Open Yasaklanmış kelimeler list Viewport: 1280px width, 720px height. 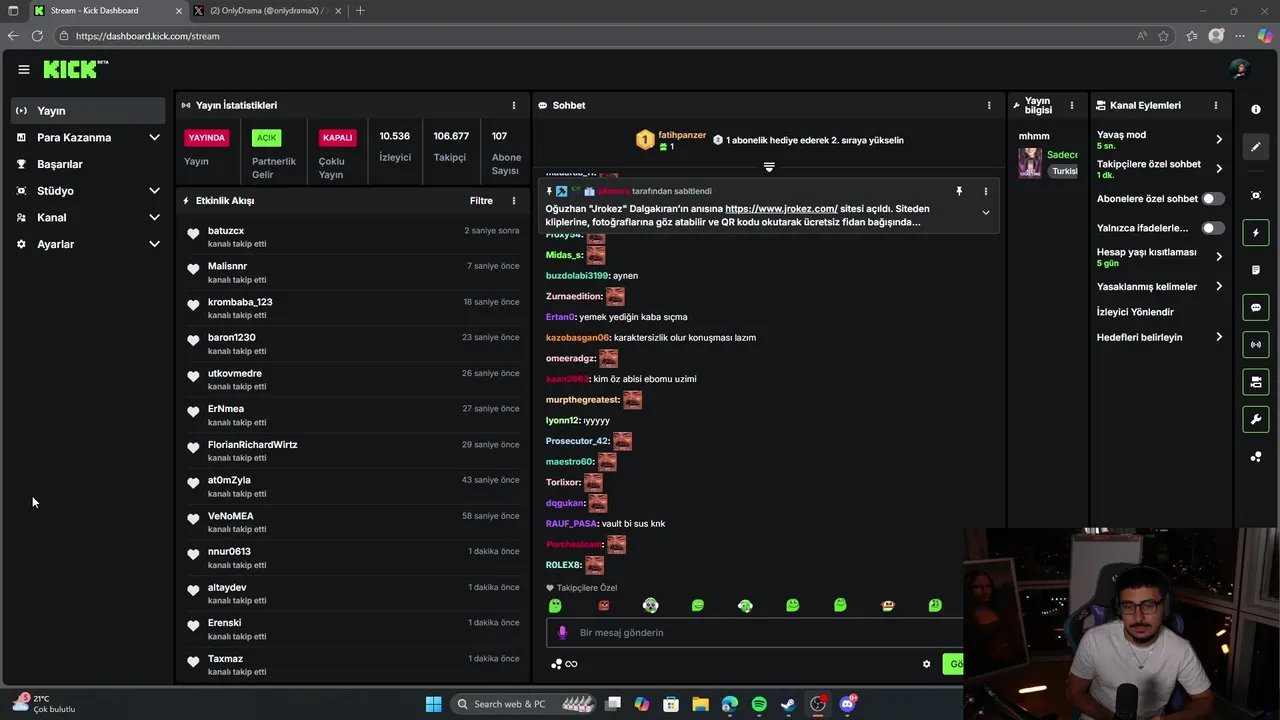point(1160,286)
